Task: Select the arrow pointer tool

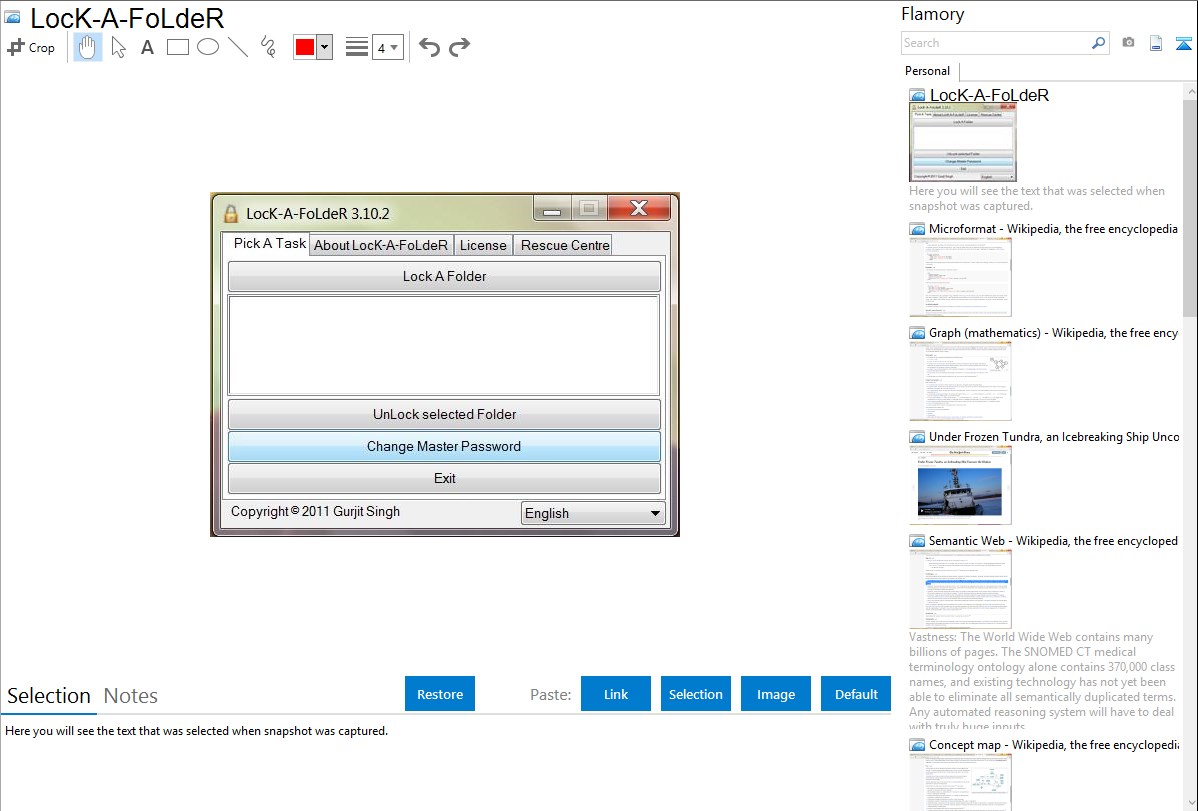Action: pyautogui.click(x=118, y=47)
